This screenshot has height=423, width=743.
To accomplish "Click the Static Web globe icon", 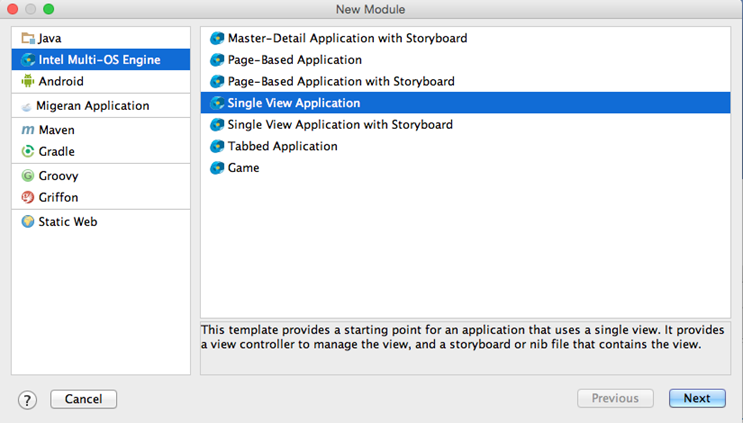I will [28, 221].
